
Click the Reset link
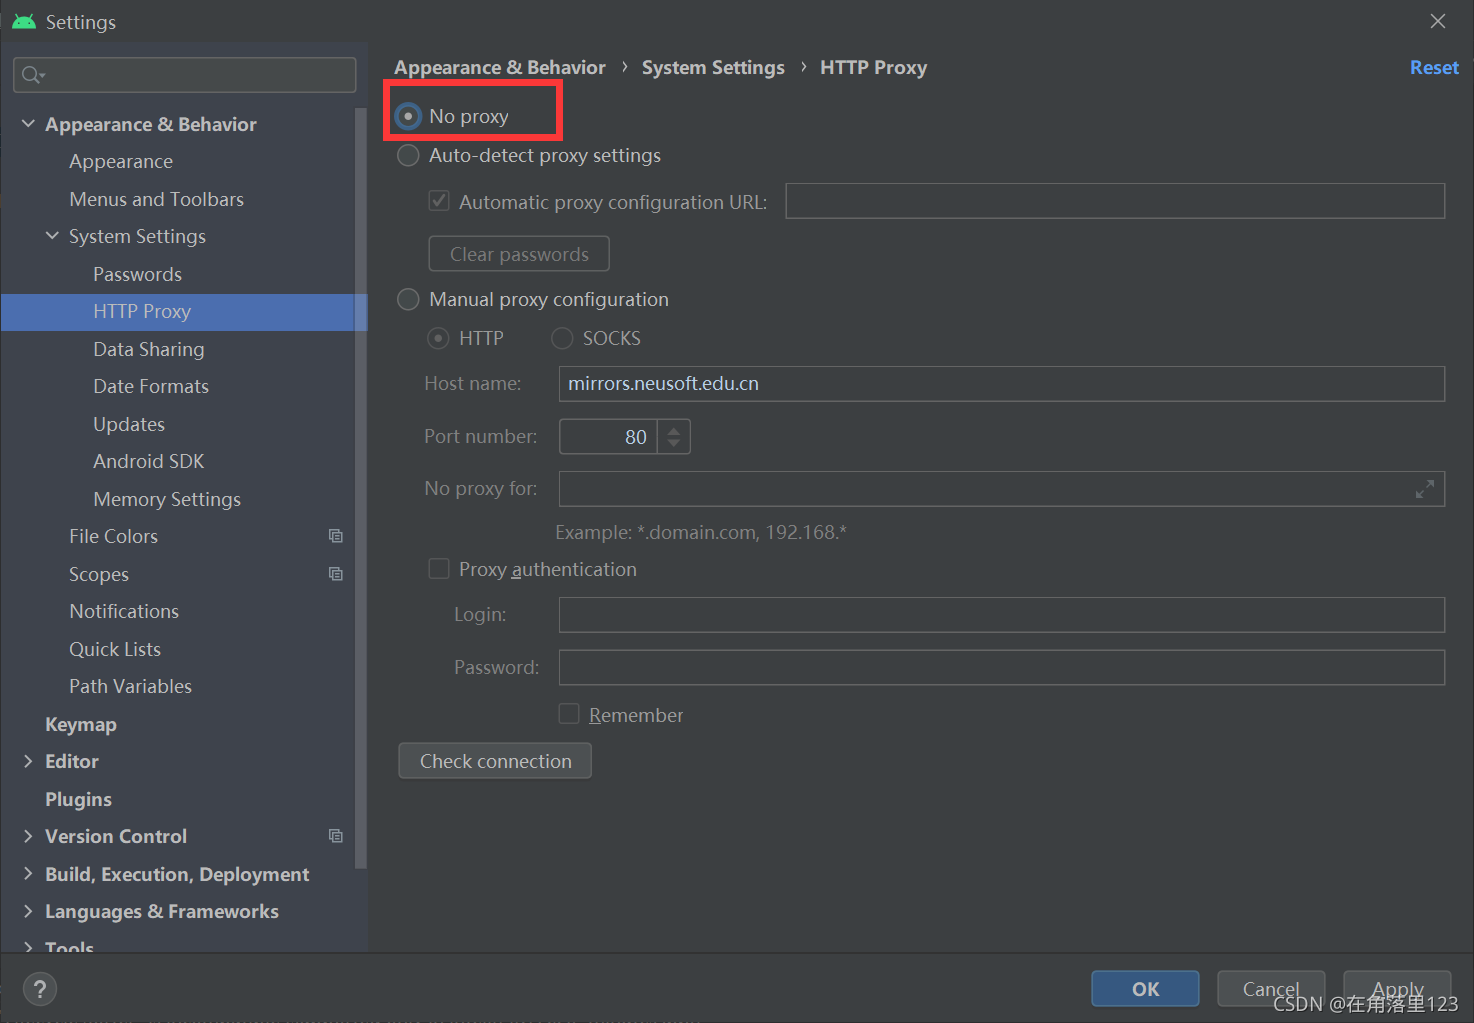pyautogui.click(x=1434, y=67)
